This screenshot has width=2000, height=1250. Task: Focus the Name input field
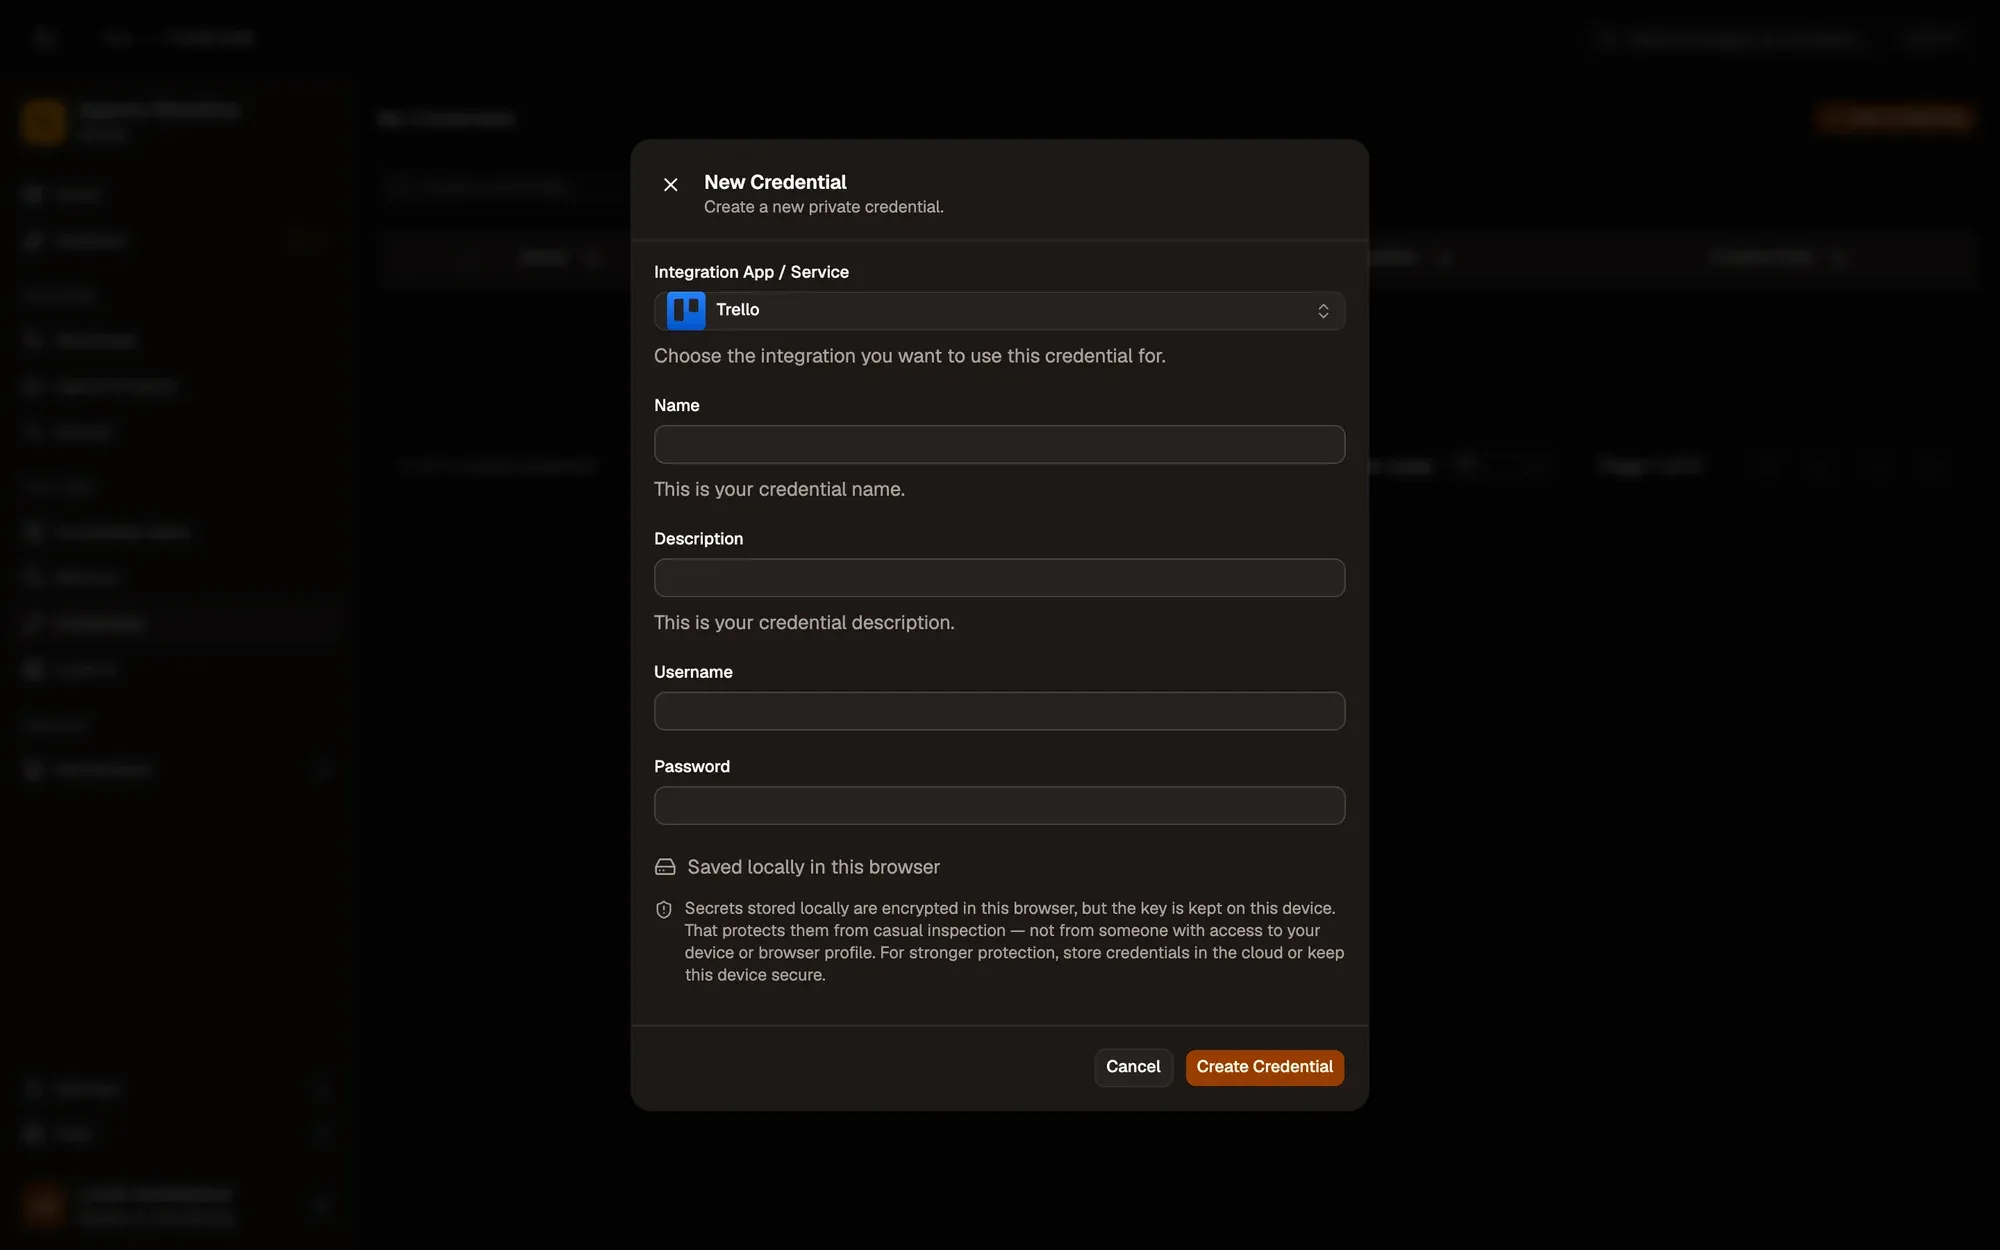coord(999,444)
